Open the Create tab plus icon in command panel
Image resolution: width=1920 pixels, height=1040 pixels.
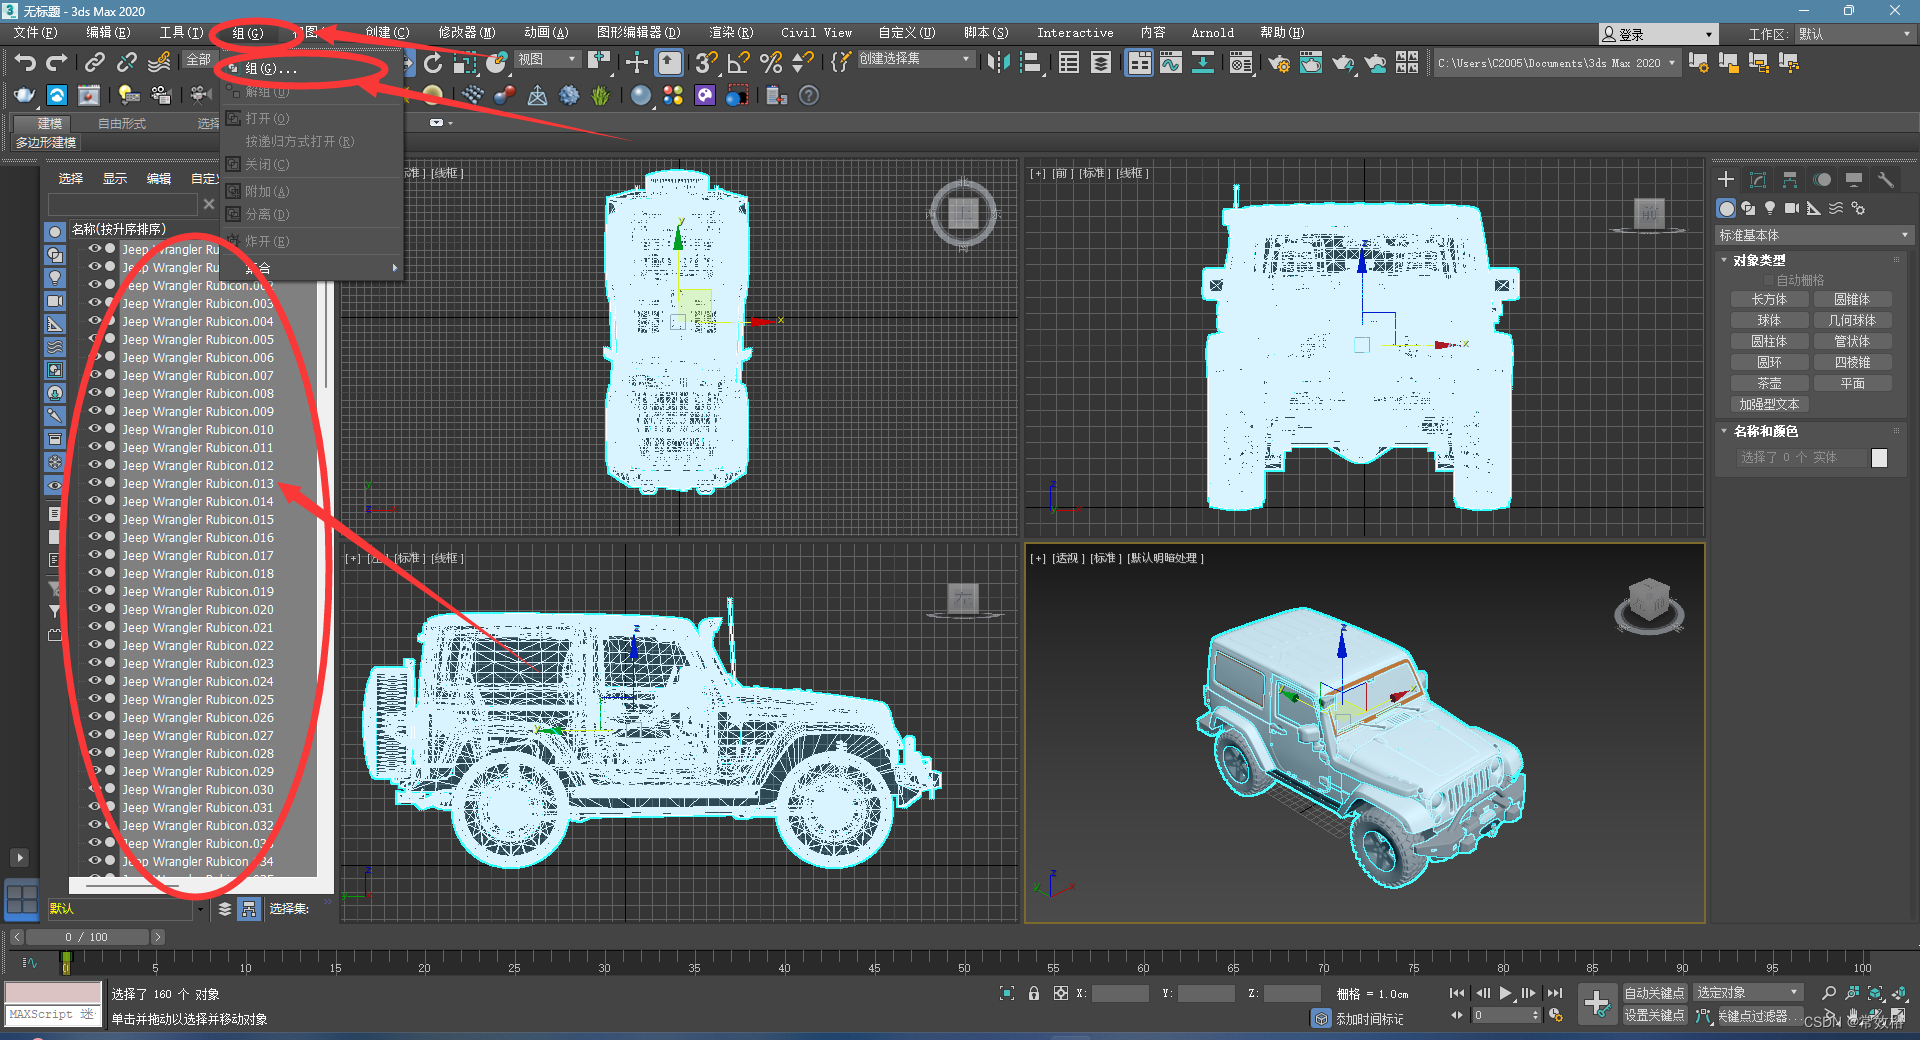(1726, 179)
